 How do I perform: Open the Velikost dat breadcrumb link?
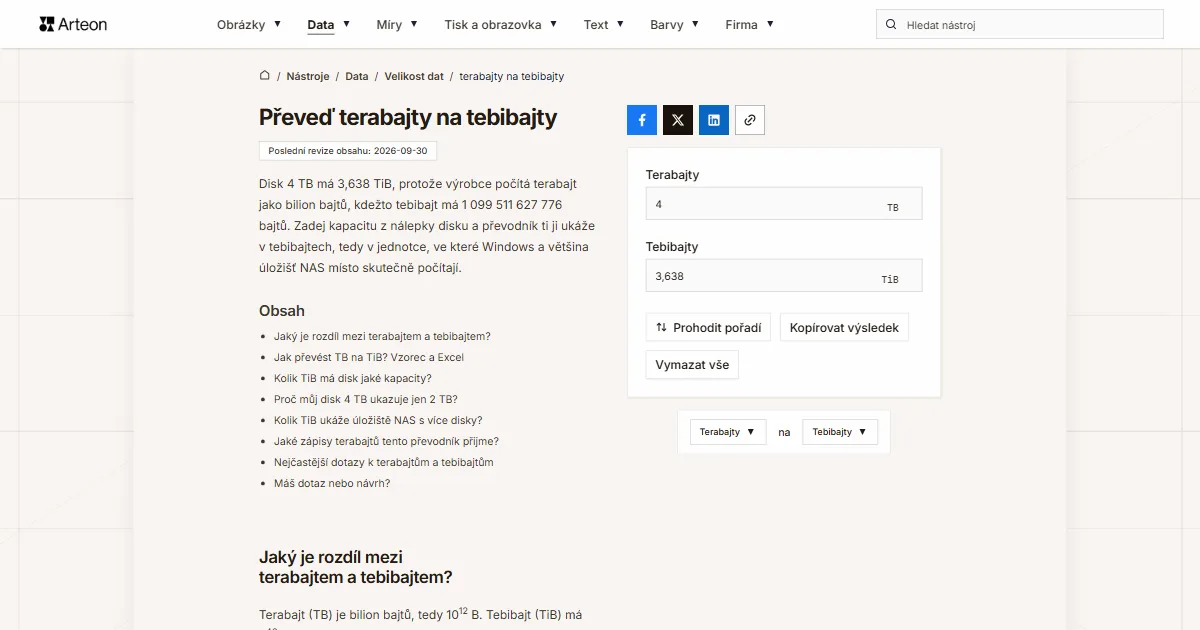click(414, 76)
